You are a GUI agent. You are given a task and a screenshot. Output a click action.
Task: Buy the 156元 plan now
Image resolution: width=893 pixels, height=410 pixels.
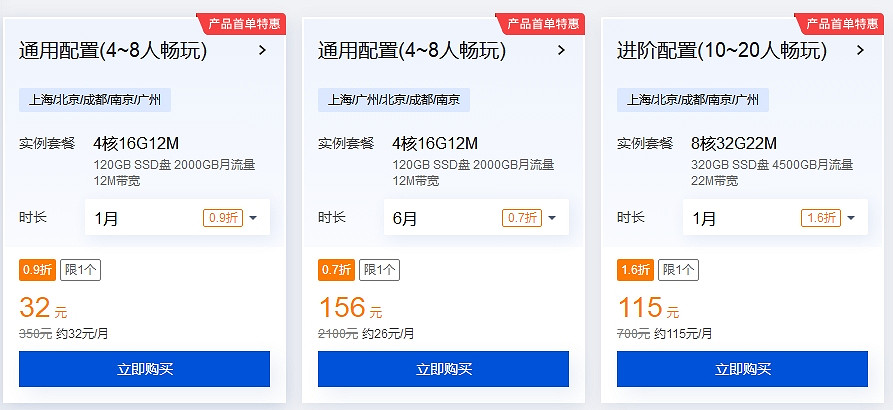pyautogui.click(x=443, y=369)
